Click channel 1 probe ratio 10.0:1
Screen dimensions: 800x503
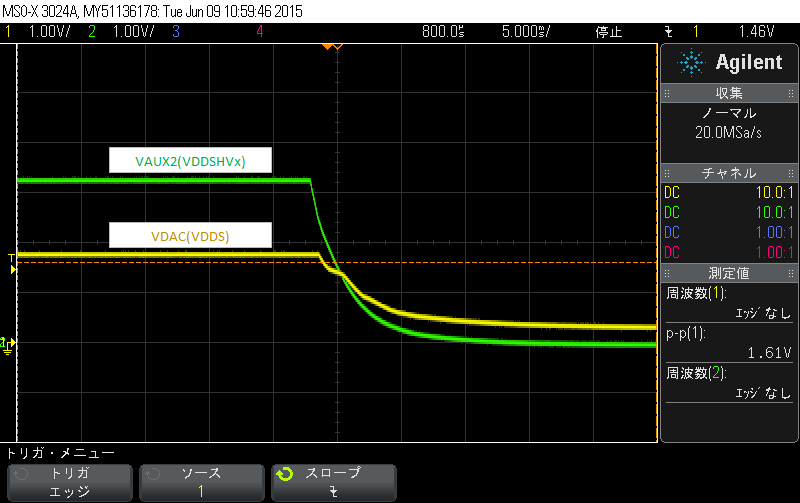point(774,192)
